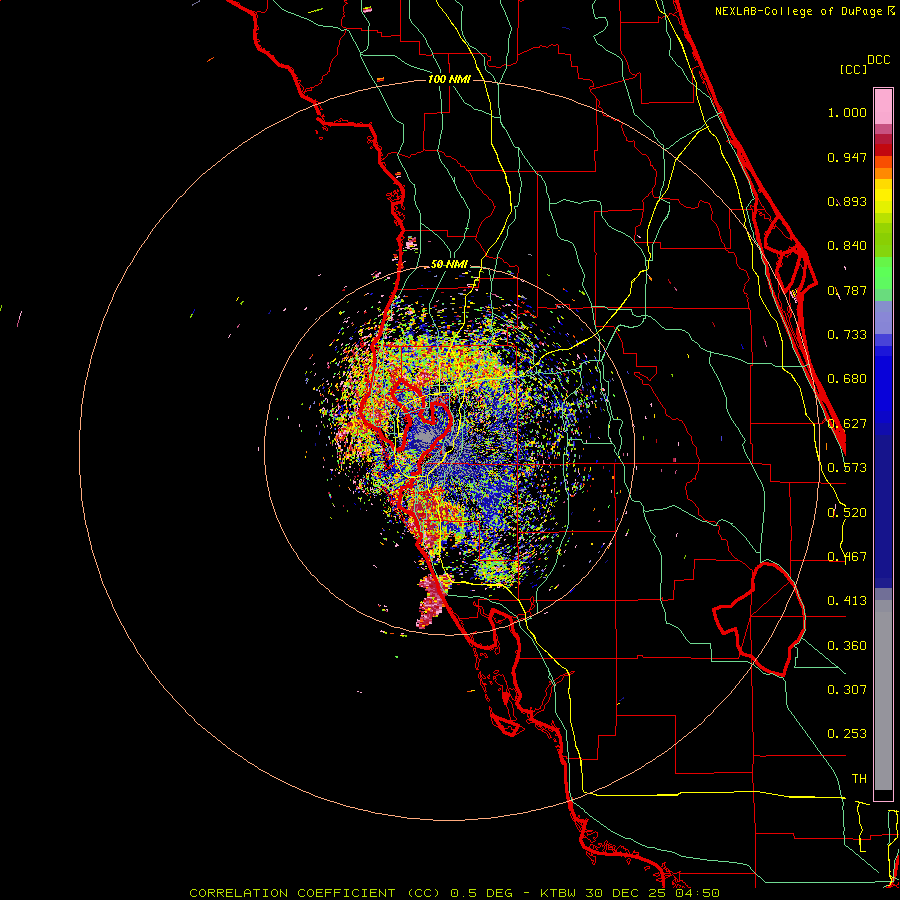Select the 0.733 value on the color scale
The height and width of the screenshot is (900, 900).
click(x=847, y=335)
